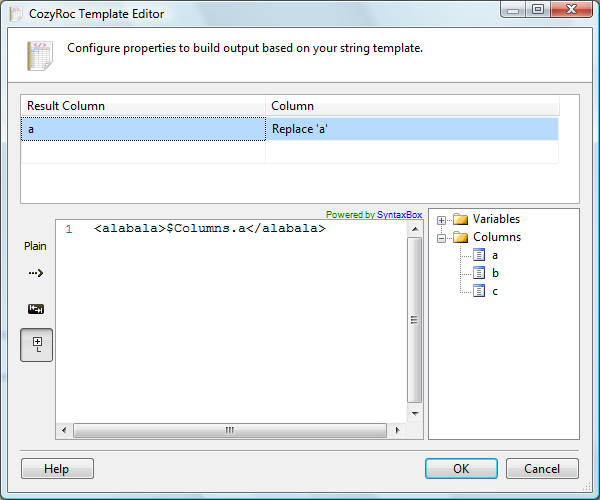Select the Variables folder icon
Viewport: 600px width, 500px height.
coord(460,219)
